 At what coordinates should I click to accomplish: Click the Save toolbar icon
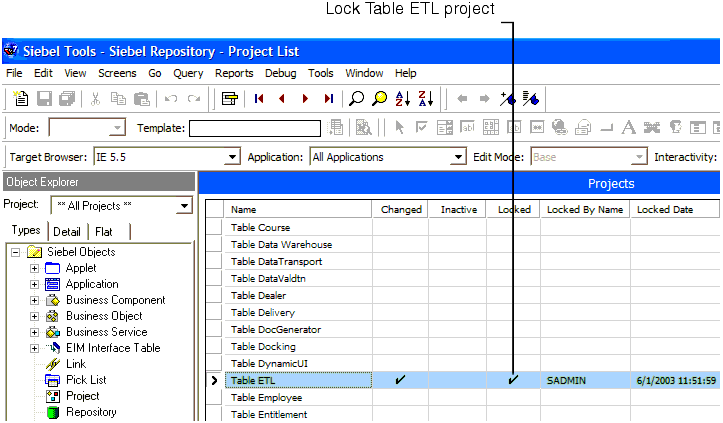coord(44,98)
